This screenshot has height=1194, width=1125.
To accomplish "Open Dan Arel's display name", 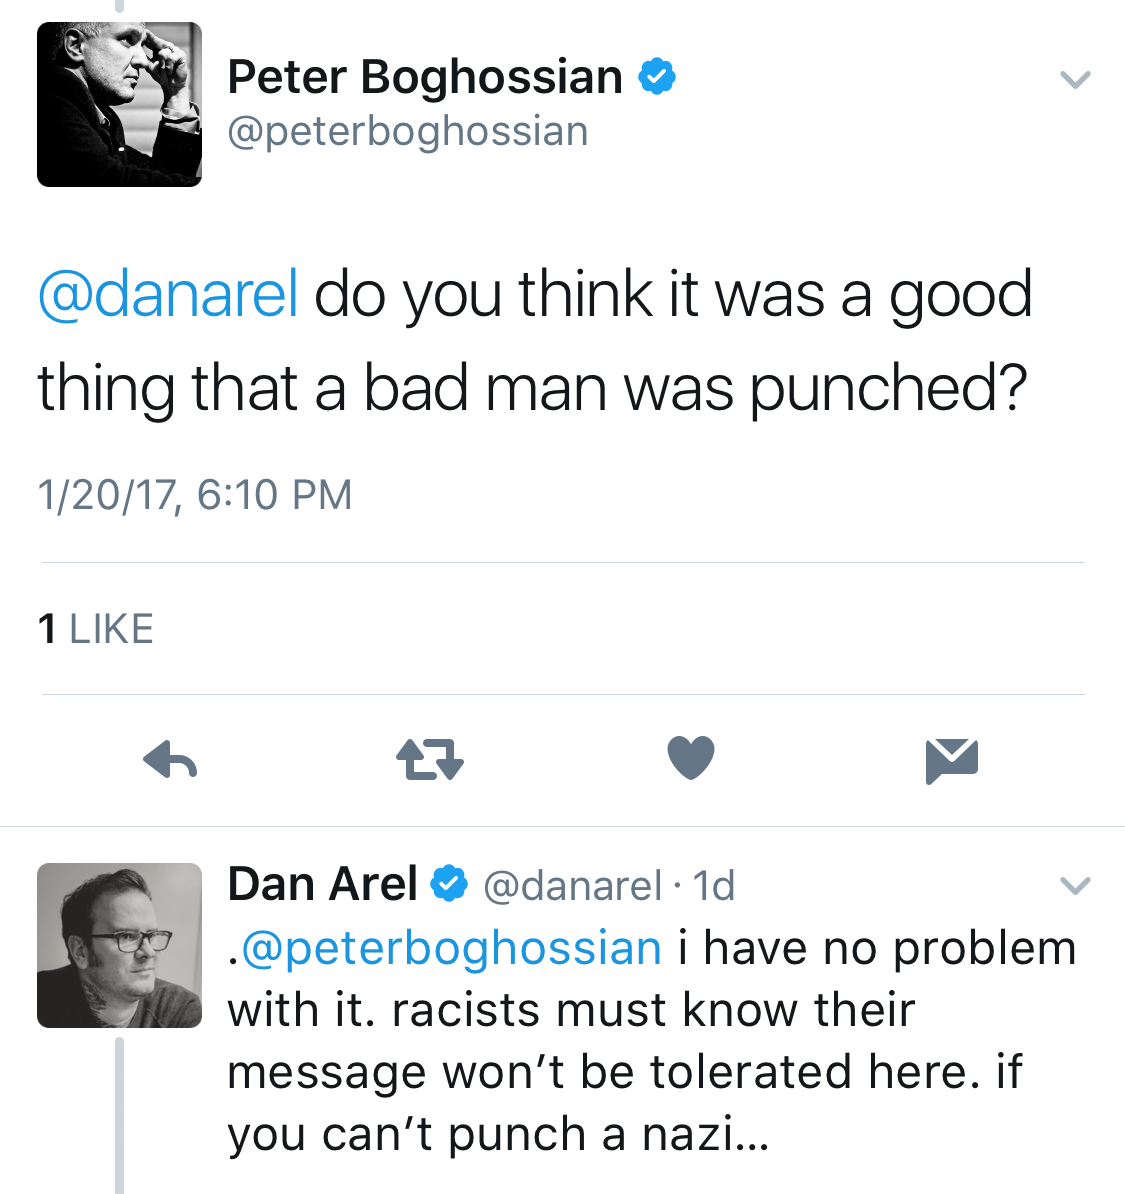I will [x=322, y=884].
